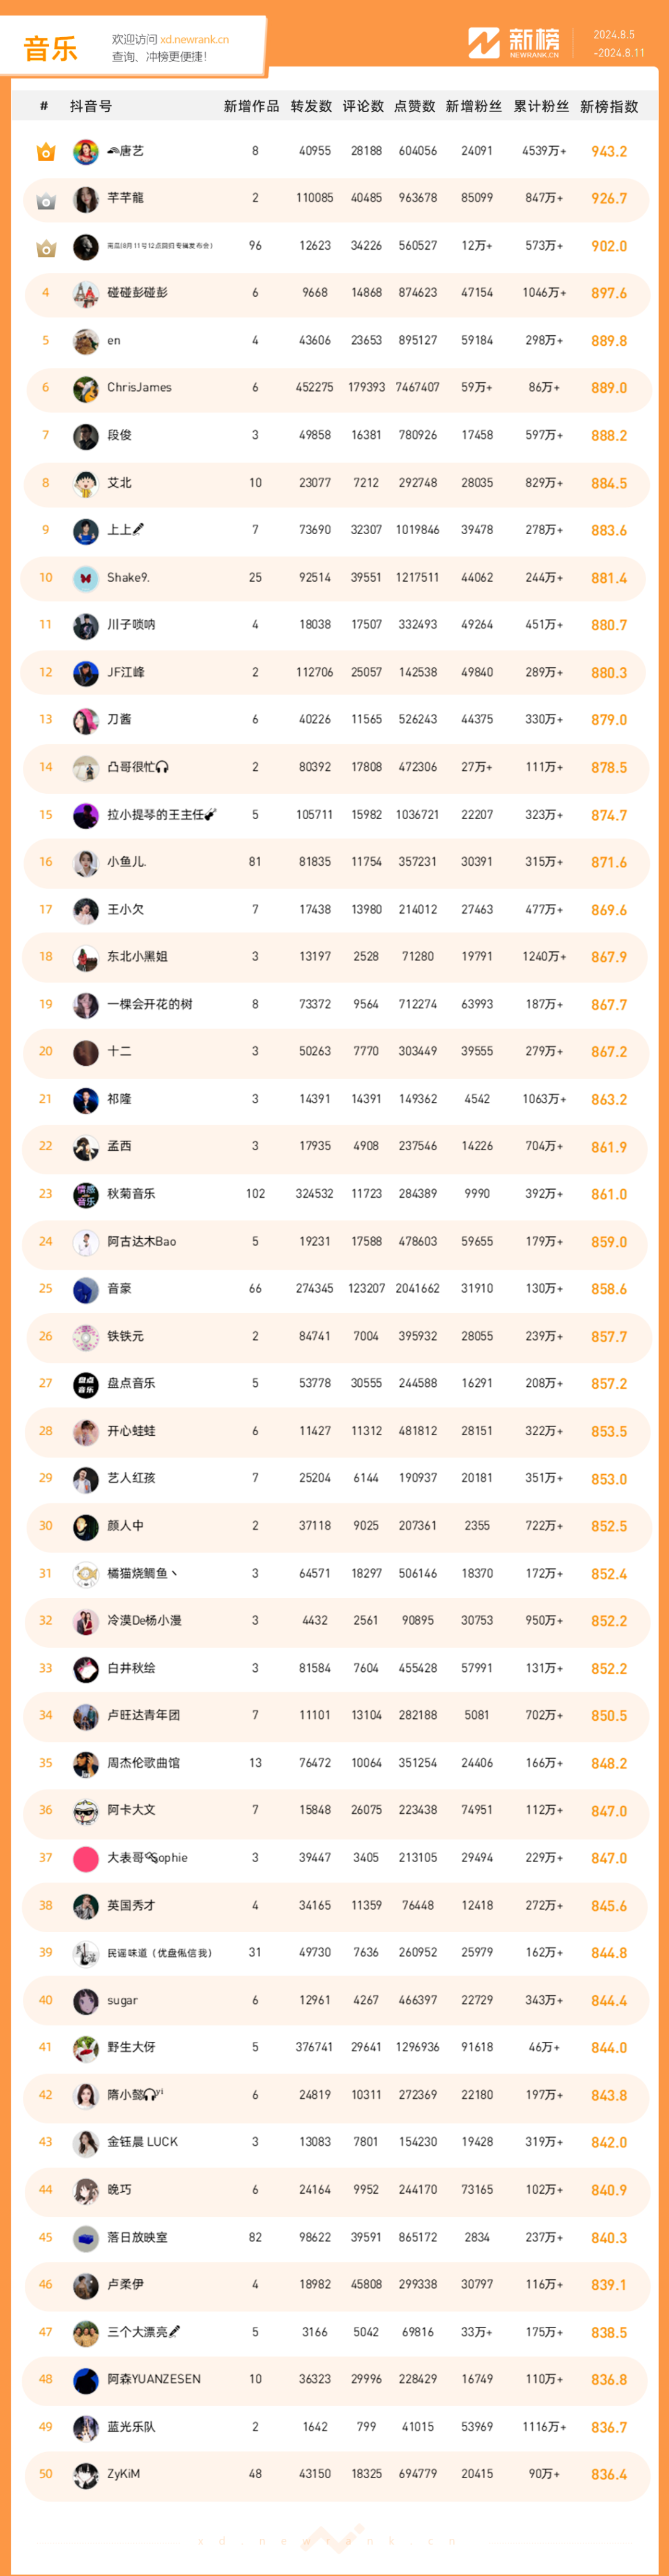Image resolution: width=669 pixels, height=2576 pixels.
Task: Click the gold crown rank-one icon
Action: click(x=45, y=152)
